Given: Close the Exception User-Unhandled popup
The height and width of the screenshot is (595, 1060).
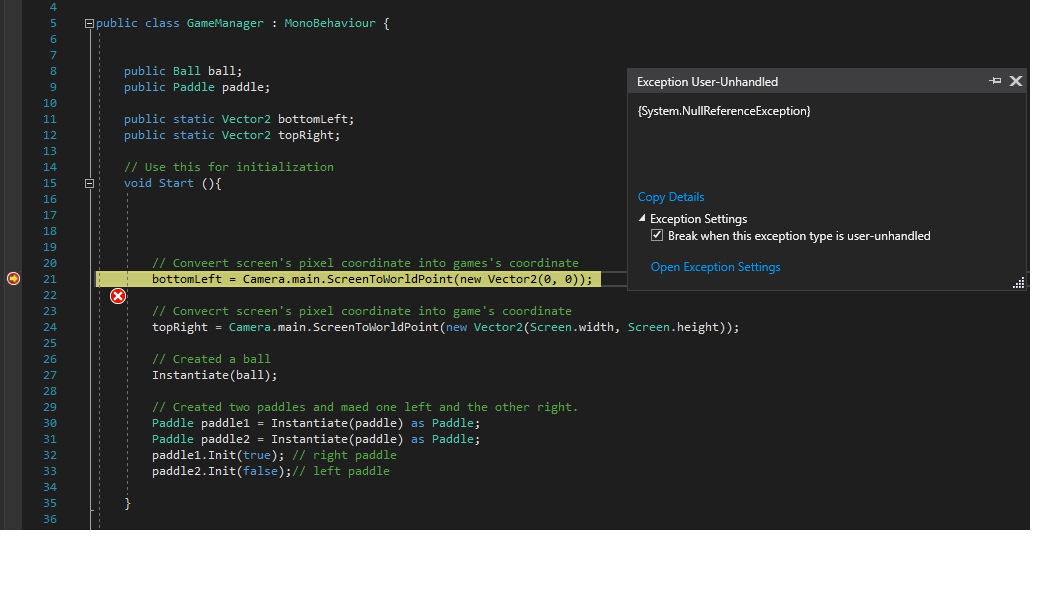Looking at the screenshot, I should (x=1016, y=81).
